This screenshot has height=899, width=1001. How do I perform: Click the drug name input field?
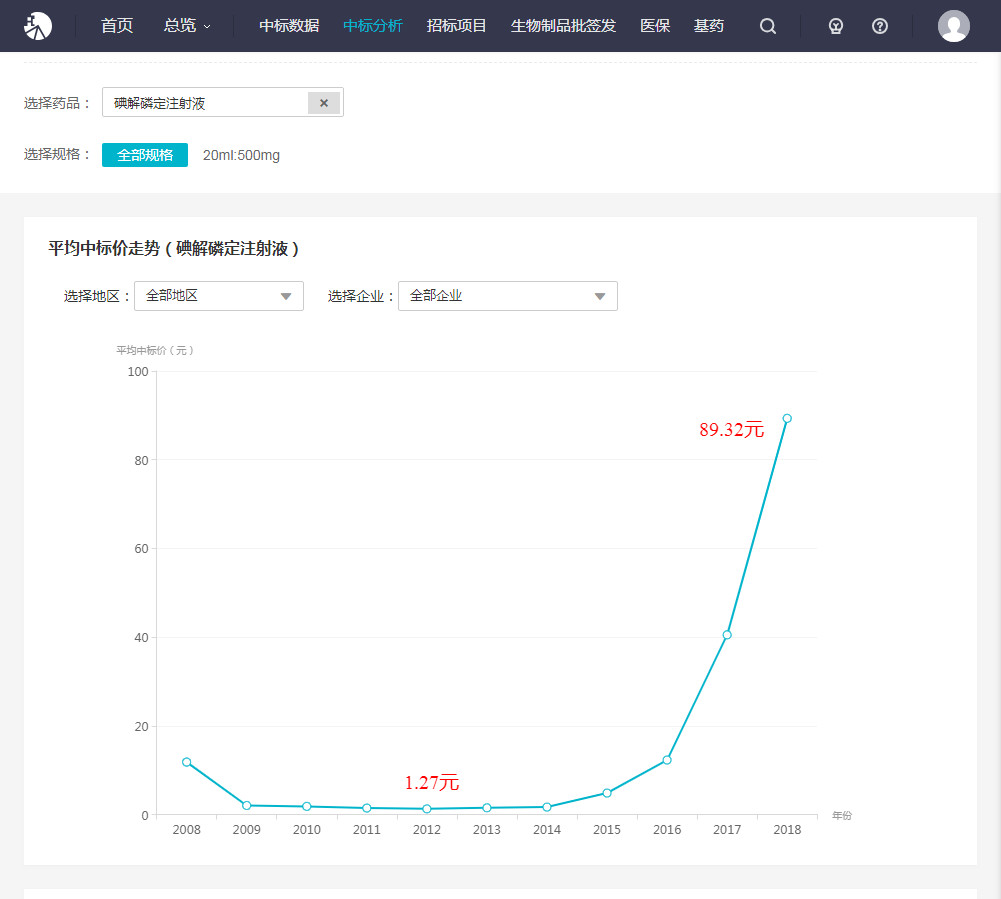[205, 103]
